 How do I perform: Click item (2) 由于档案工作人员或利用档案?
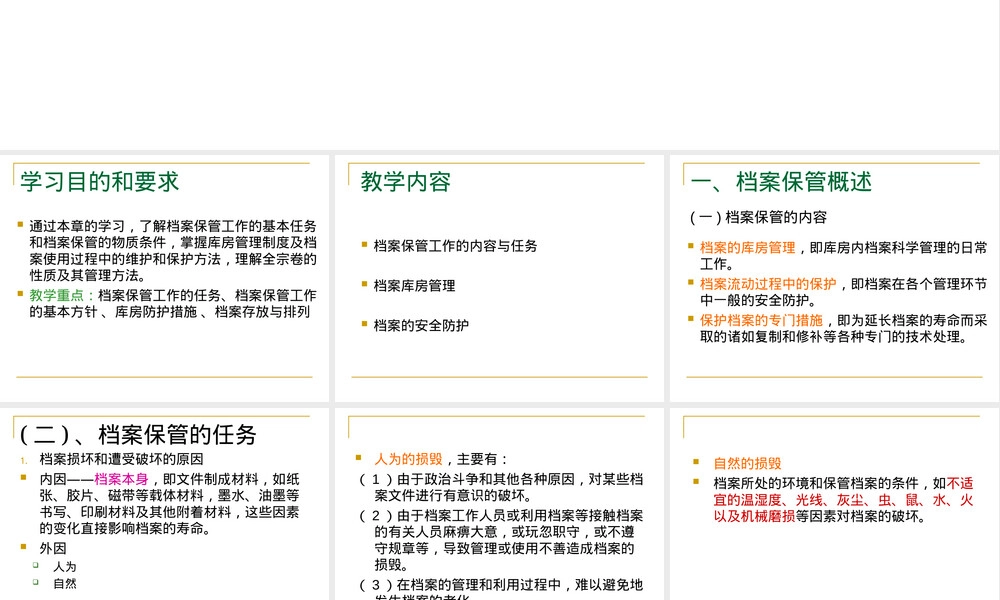[x=501, y=540]
